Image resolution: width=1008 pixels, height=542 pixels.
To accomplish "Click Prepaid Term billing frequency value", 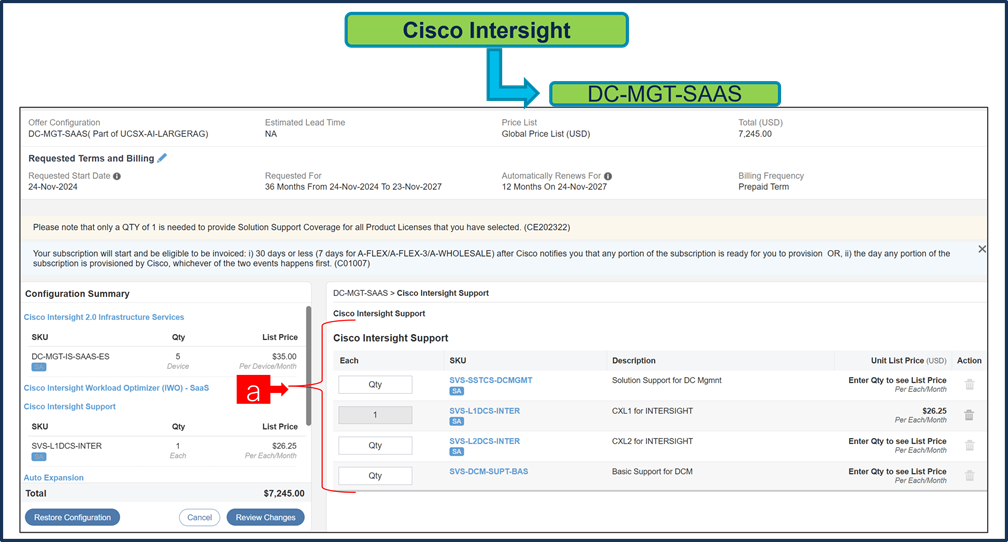I will point(763,186).
